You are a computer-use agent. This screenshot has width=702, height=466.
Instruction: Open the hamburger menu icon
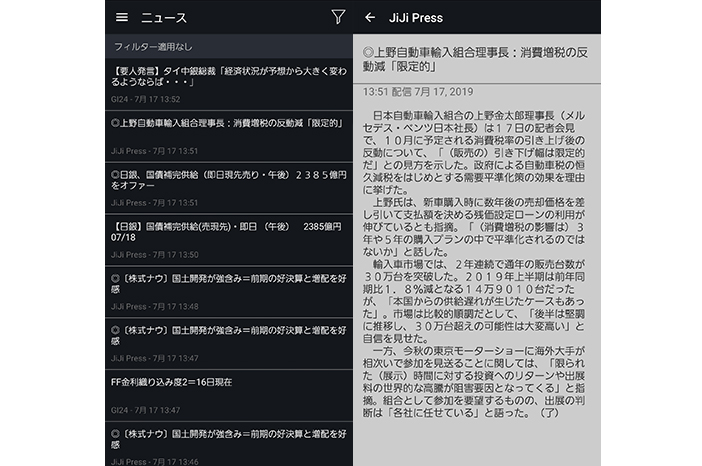pos(122,18)
